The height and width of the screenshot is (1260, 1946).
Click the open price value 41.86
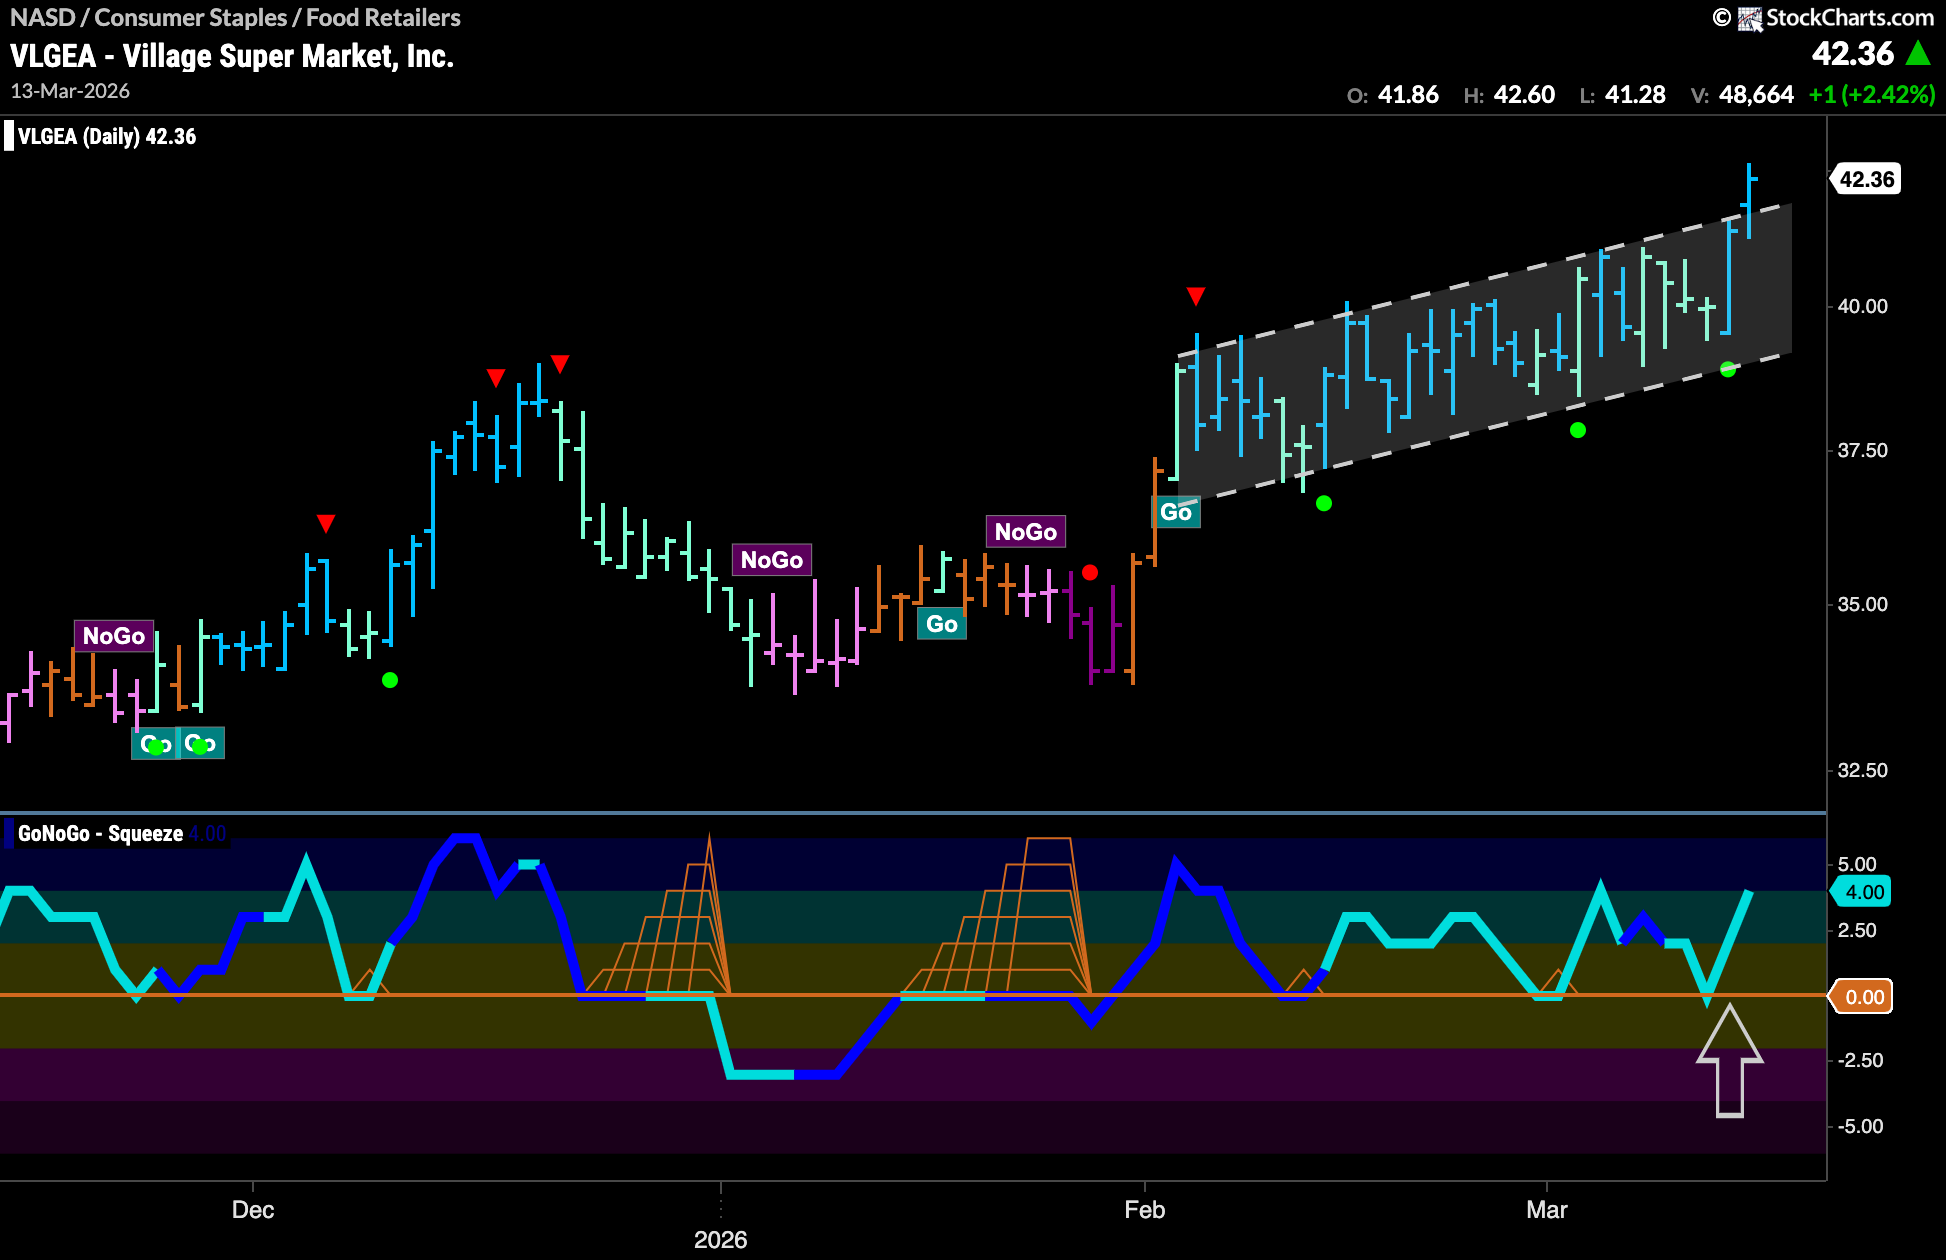(x=1408, y=95)
